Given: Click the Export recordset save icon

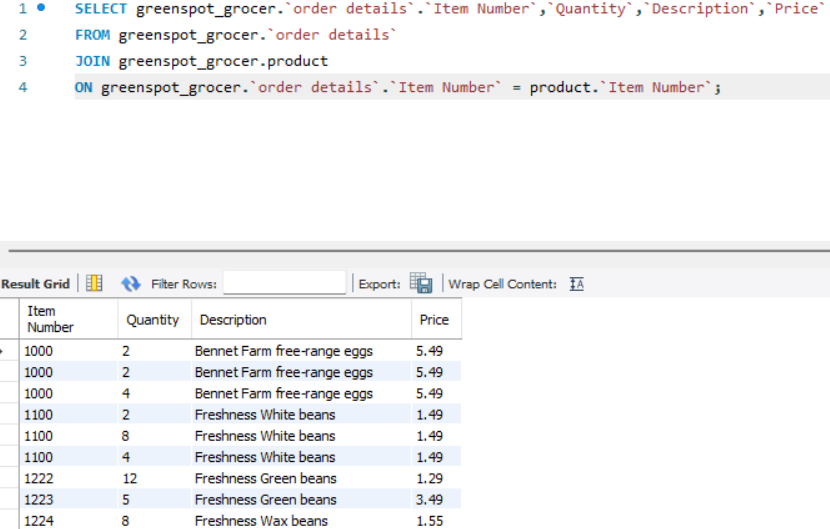Looking at the screenshot, I should [421, 283].
